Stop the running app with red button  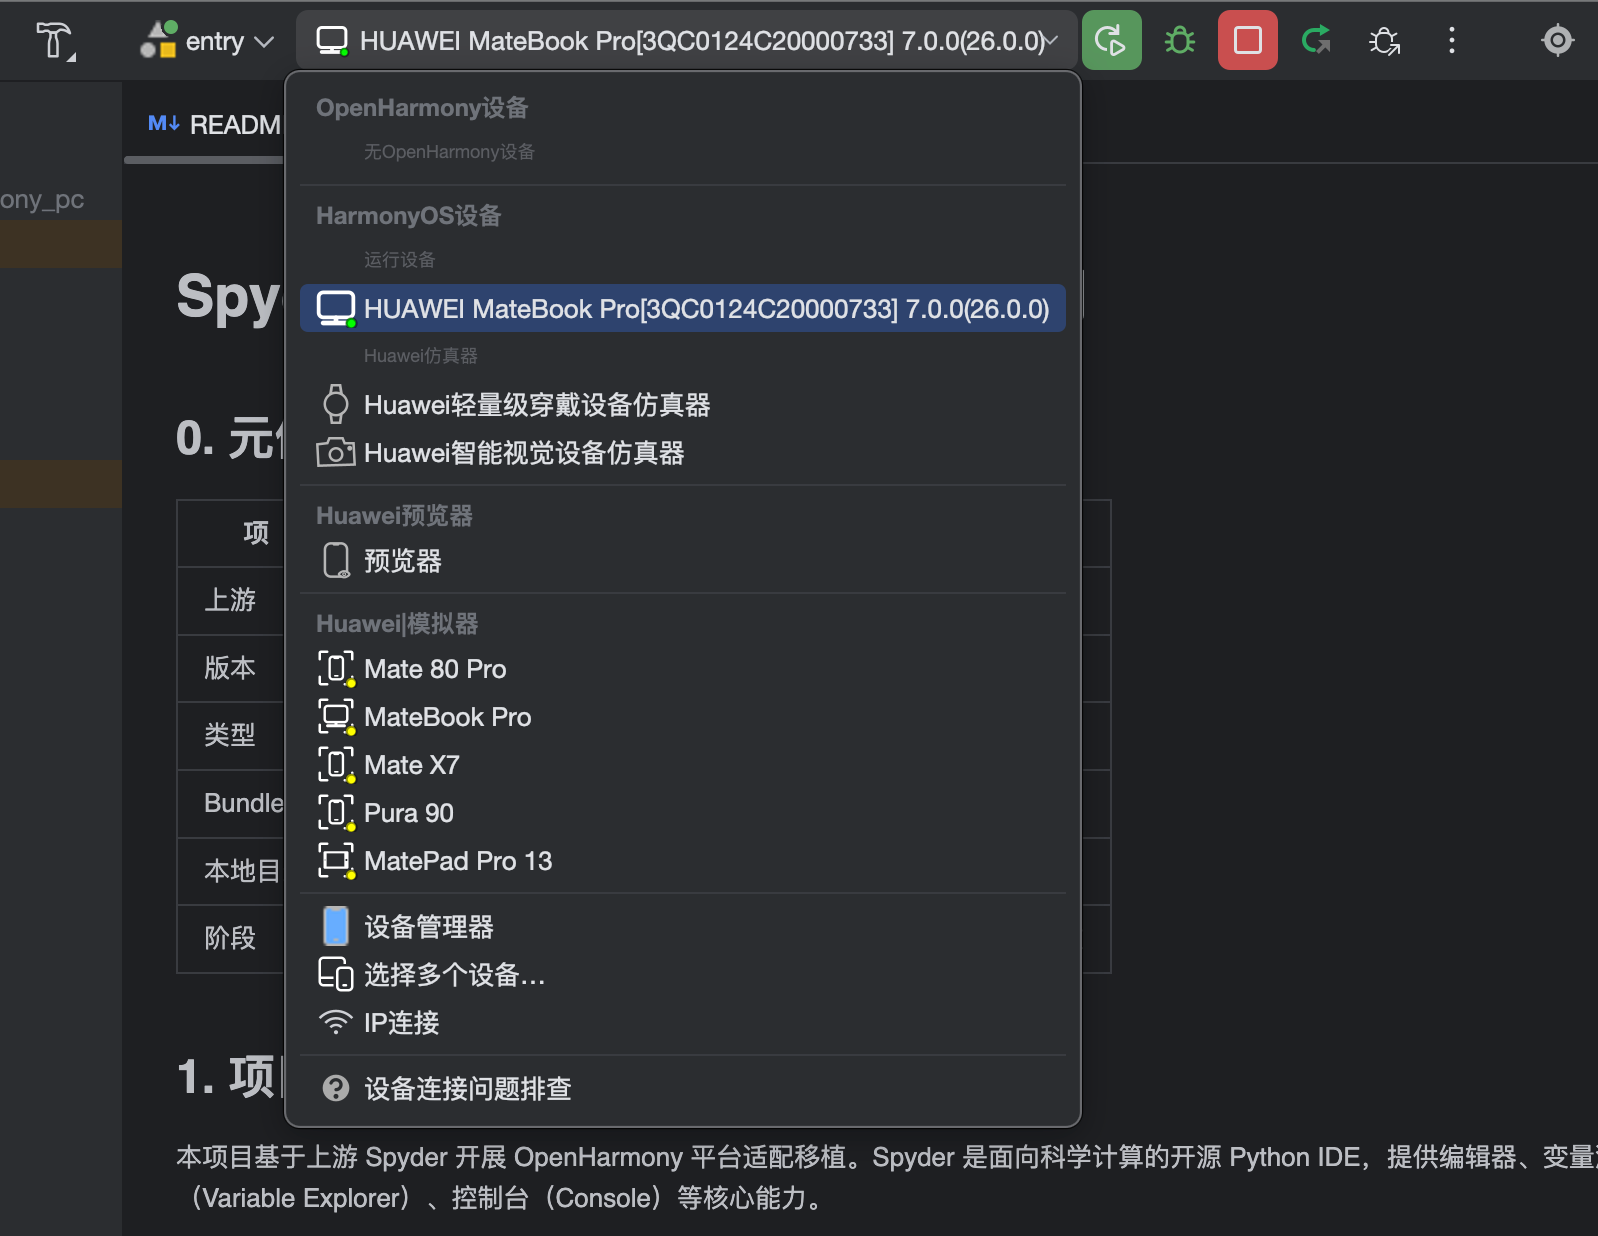pos(1247,41)
